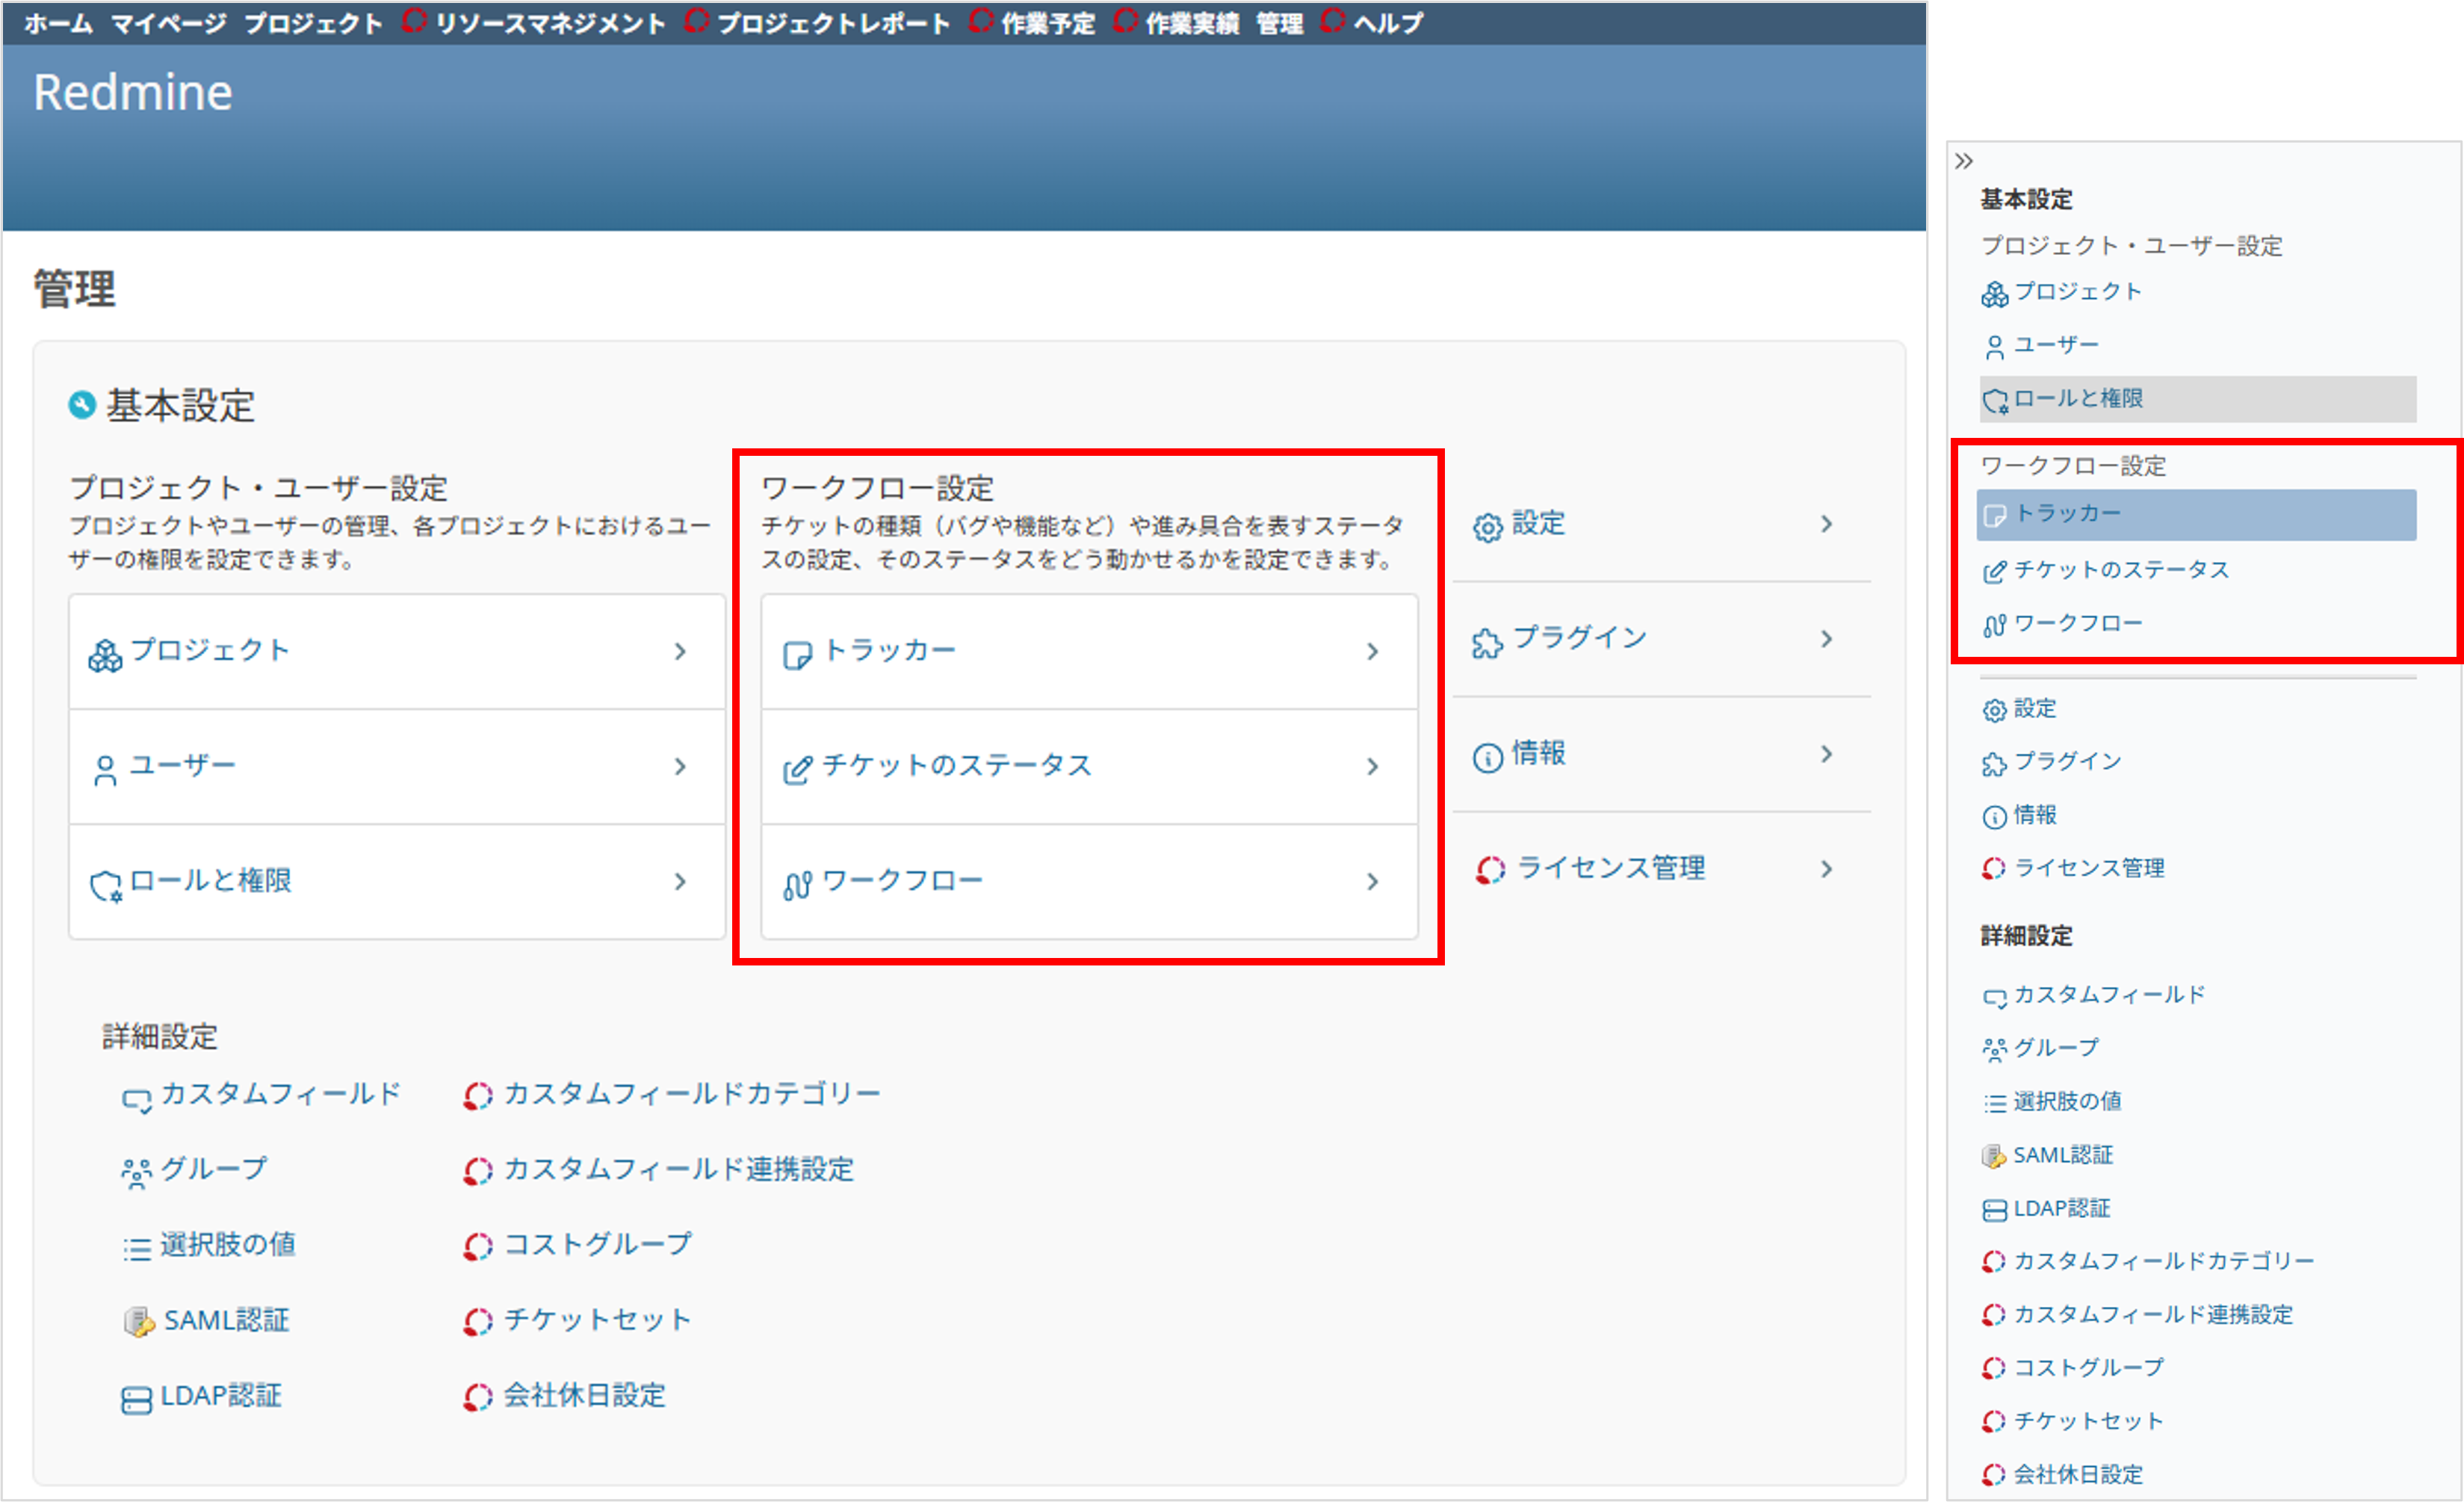Open sidebar LDAP認証 link
Image resolution: width=2464 pixels, height=1502 pixels.
pyautogui.click(x=2062, y=1208)
